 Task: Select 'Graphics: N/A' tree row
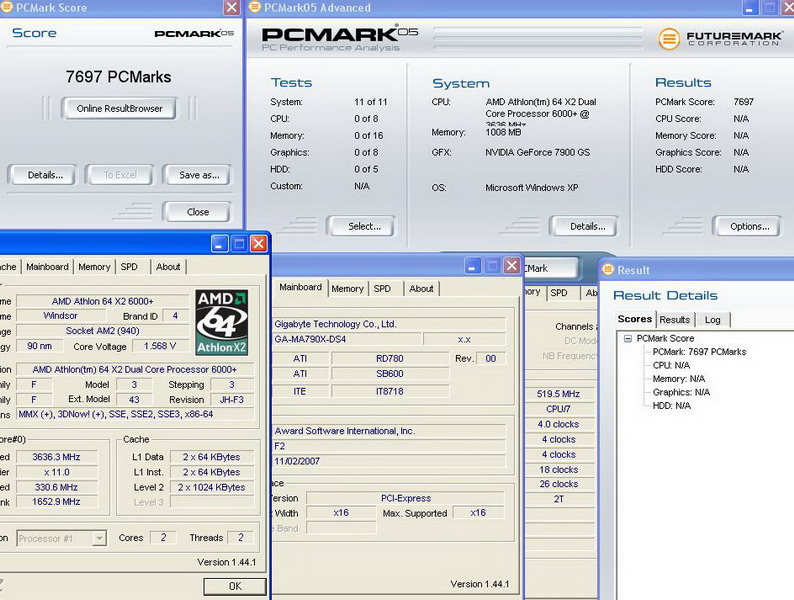point(681,392)
